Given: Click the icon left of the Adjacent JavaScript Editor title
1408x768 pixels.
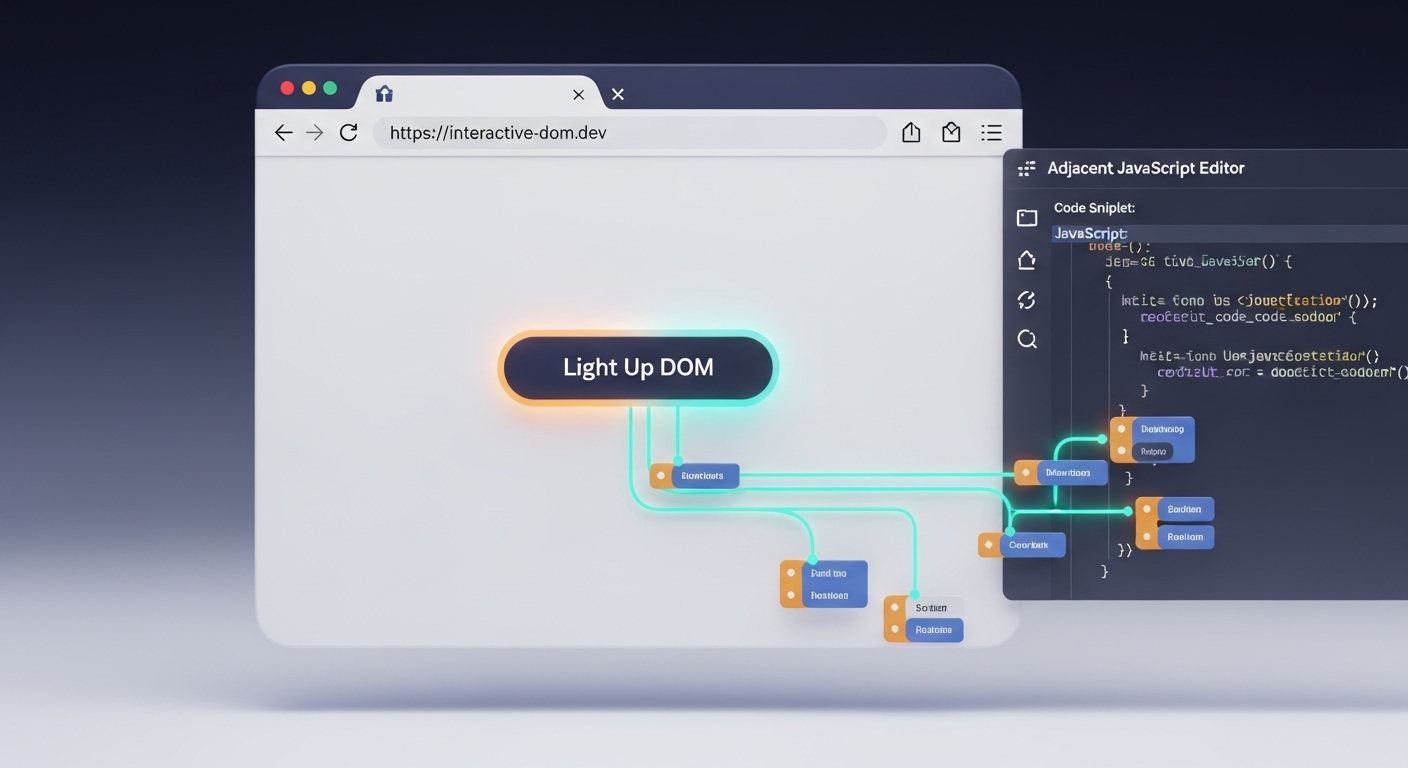Looking at the screenshot, I should [1027, 169].
